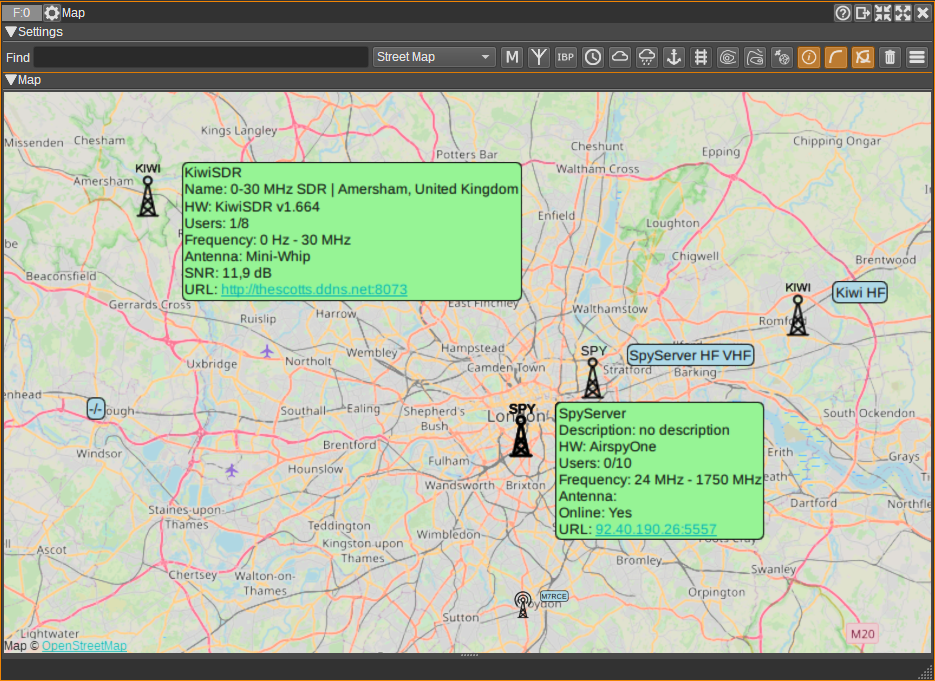Click the -/- label near Slough
The image size is (935, 681).
point(95,408)
